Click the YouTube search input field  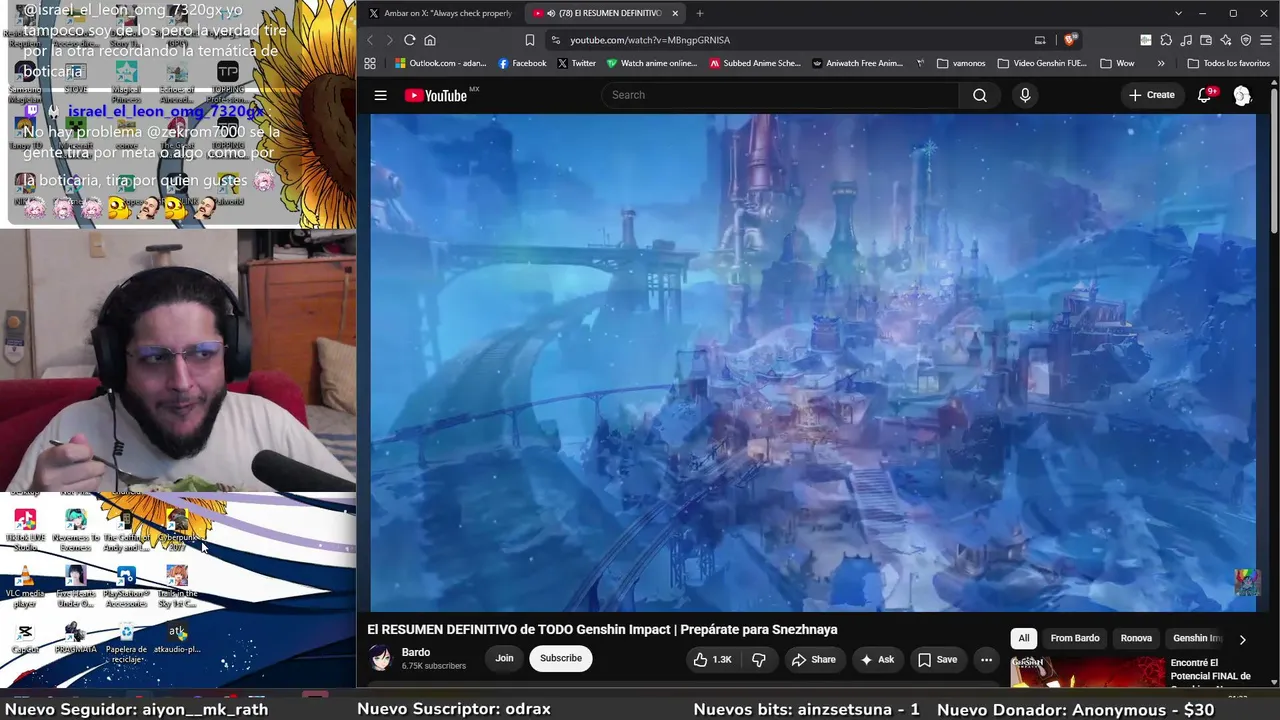pos(780,95)
